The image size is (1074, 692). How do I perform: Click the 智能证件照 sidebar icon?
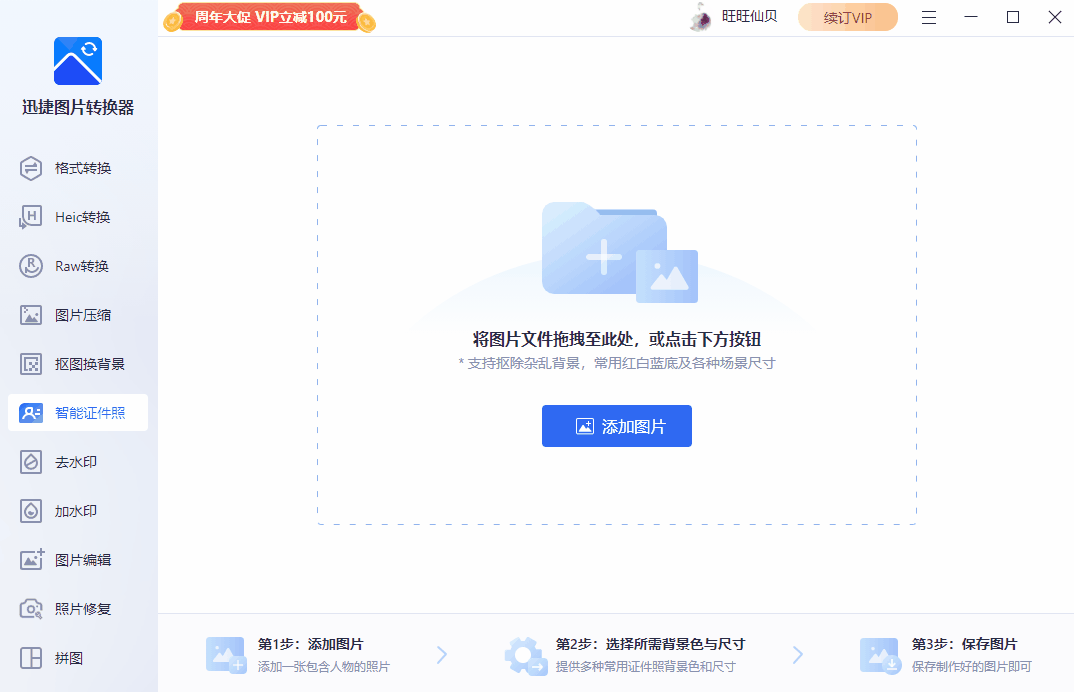pos(31,413)
